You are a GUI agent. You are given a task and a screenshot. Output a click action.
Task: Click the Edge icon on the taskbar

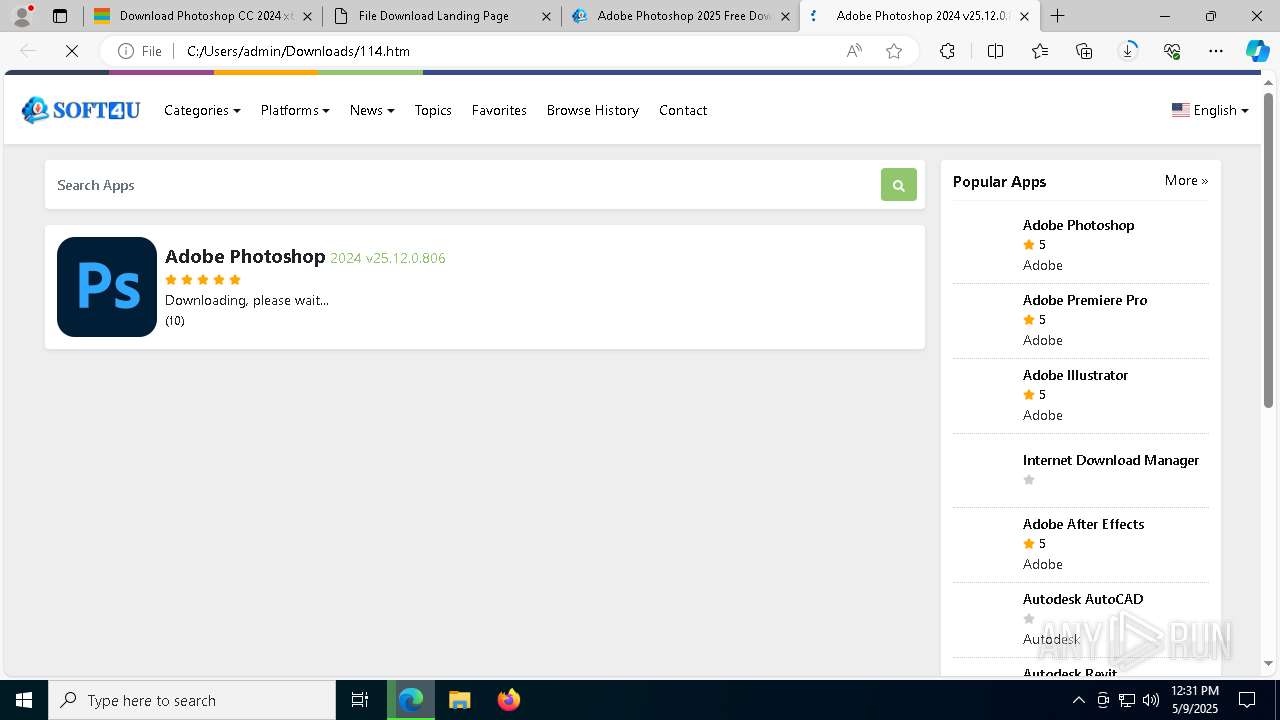coord(411,700)
